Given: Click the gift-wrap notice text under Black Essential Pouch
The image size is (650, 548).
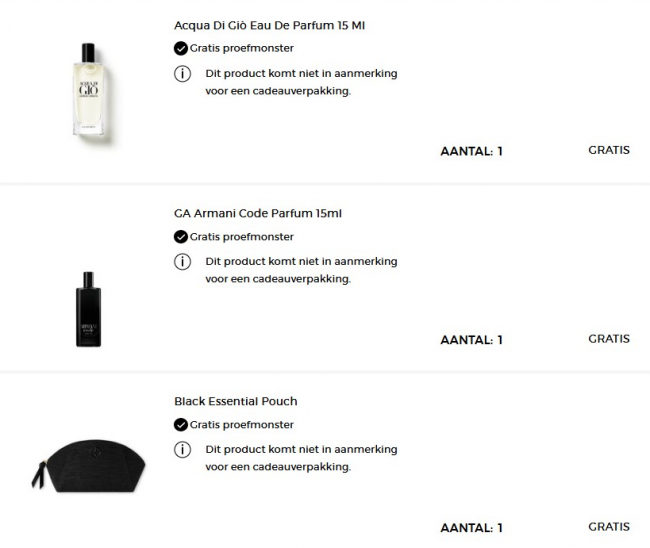Looking at the screenshot, I should point(301,458).
